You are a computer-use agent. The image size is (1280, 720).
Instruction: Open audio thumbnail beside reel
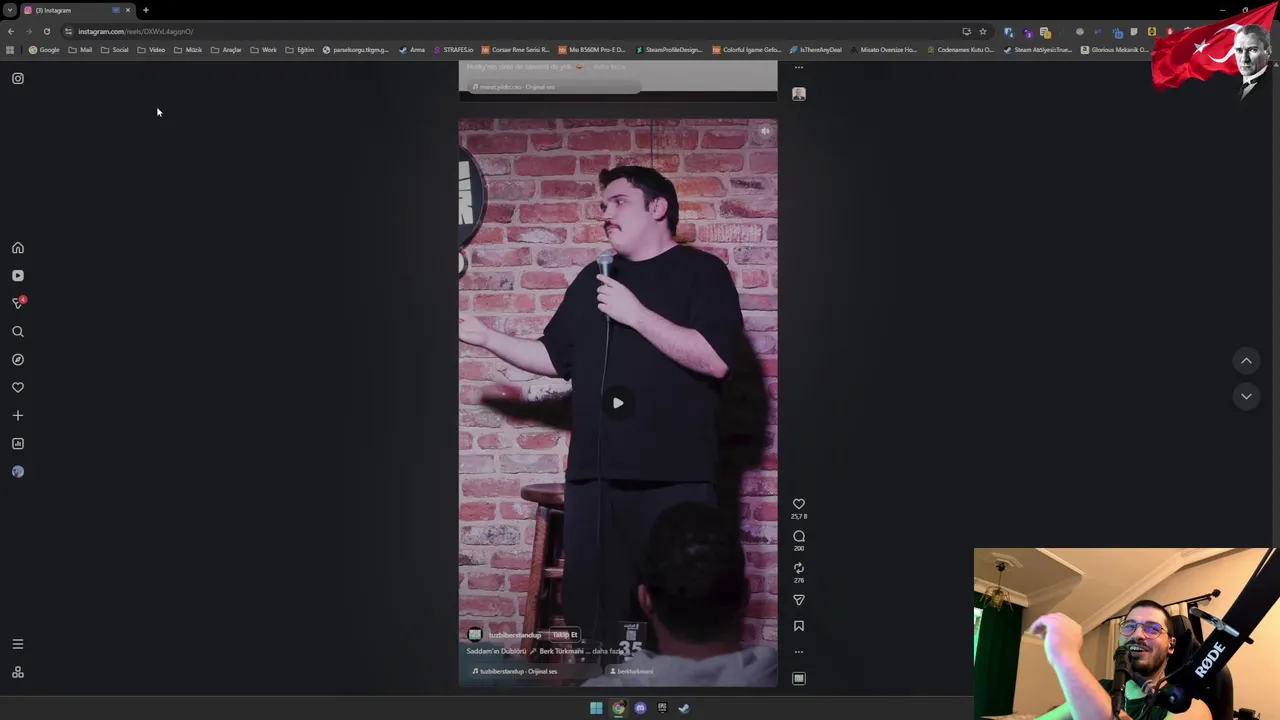tap(798, 678)
